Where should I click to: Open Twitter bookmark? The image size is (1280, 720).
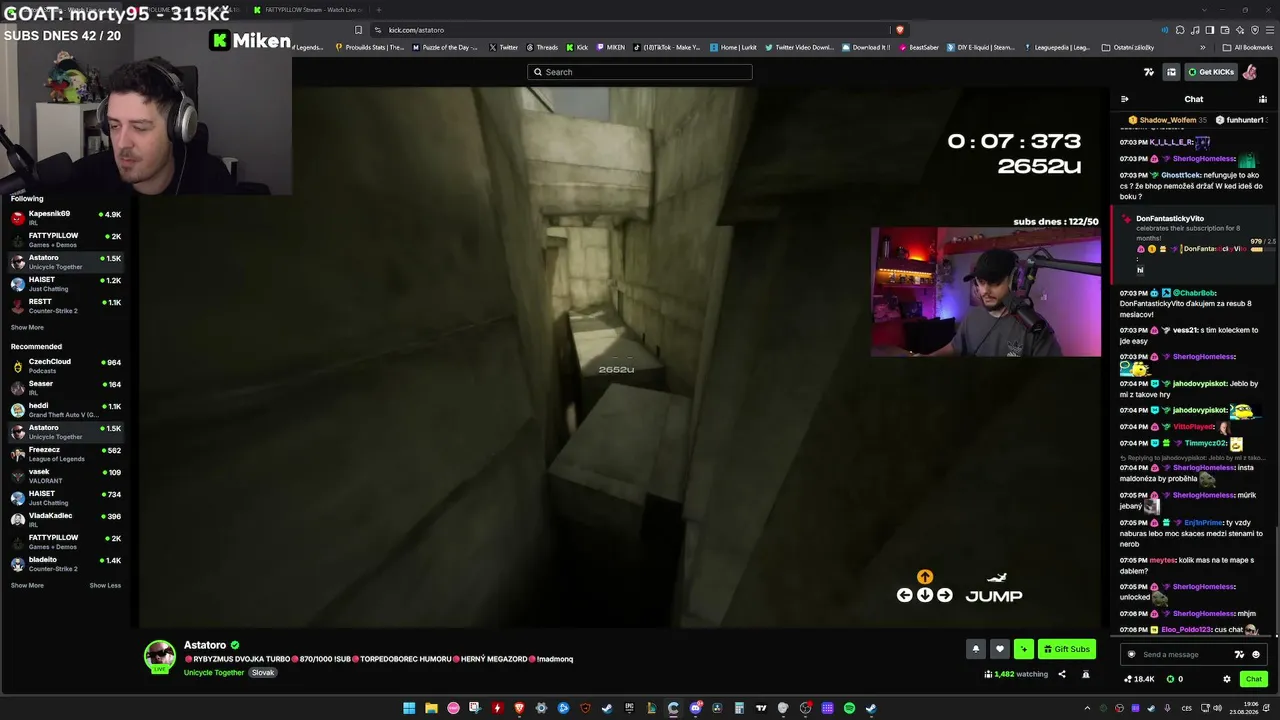click(504, 47)
